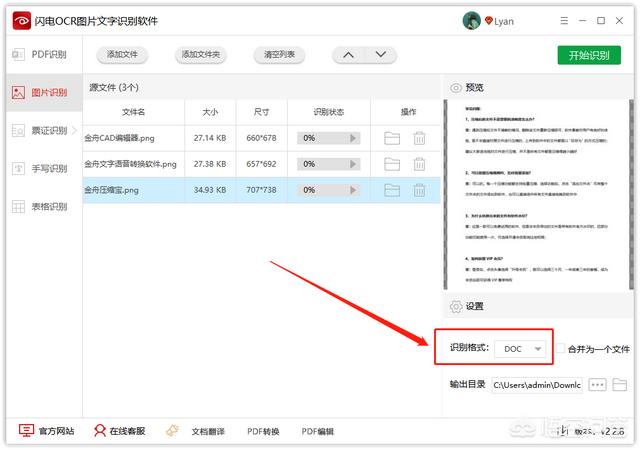Open the user avatar profile
Image resolution: width=640 pixels, height=450 pixels.
coord(471,20)
